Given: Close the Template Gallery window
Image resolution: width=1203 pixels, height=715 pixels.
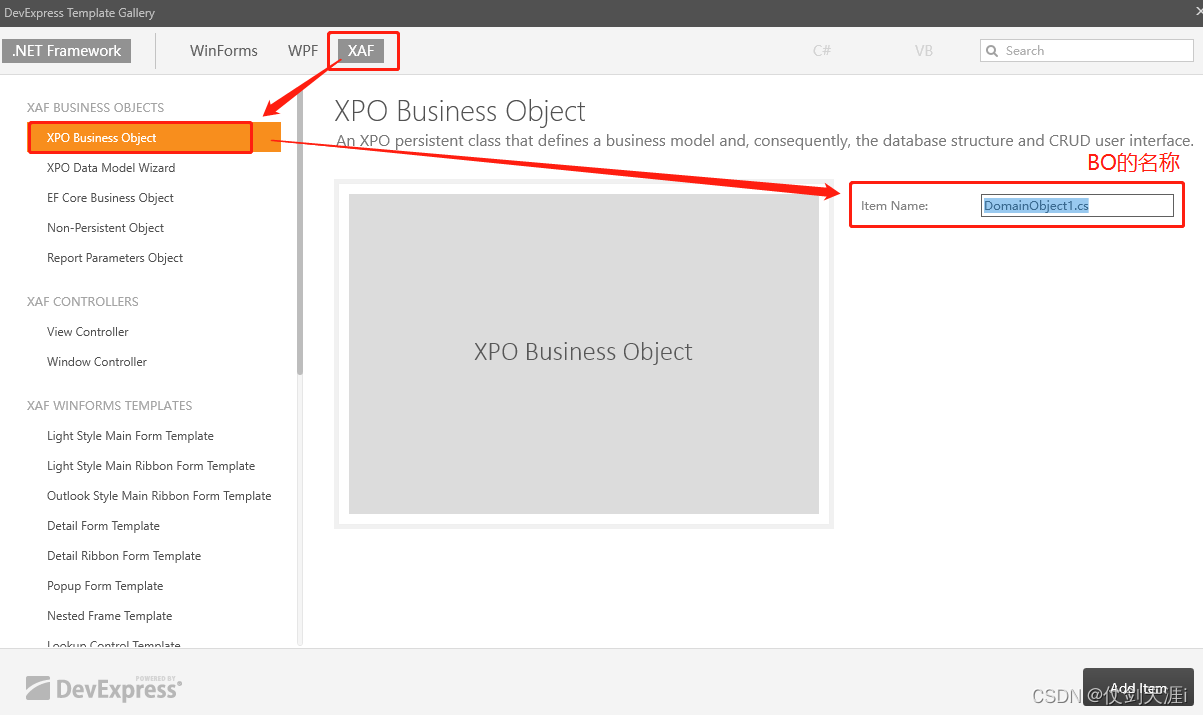Looking at the screenshot, I should (x=1197, y=13).
